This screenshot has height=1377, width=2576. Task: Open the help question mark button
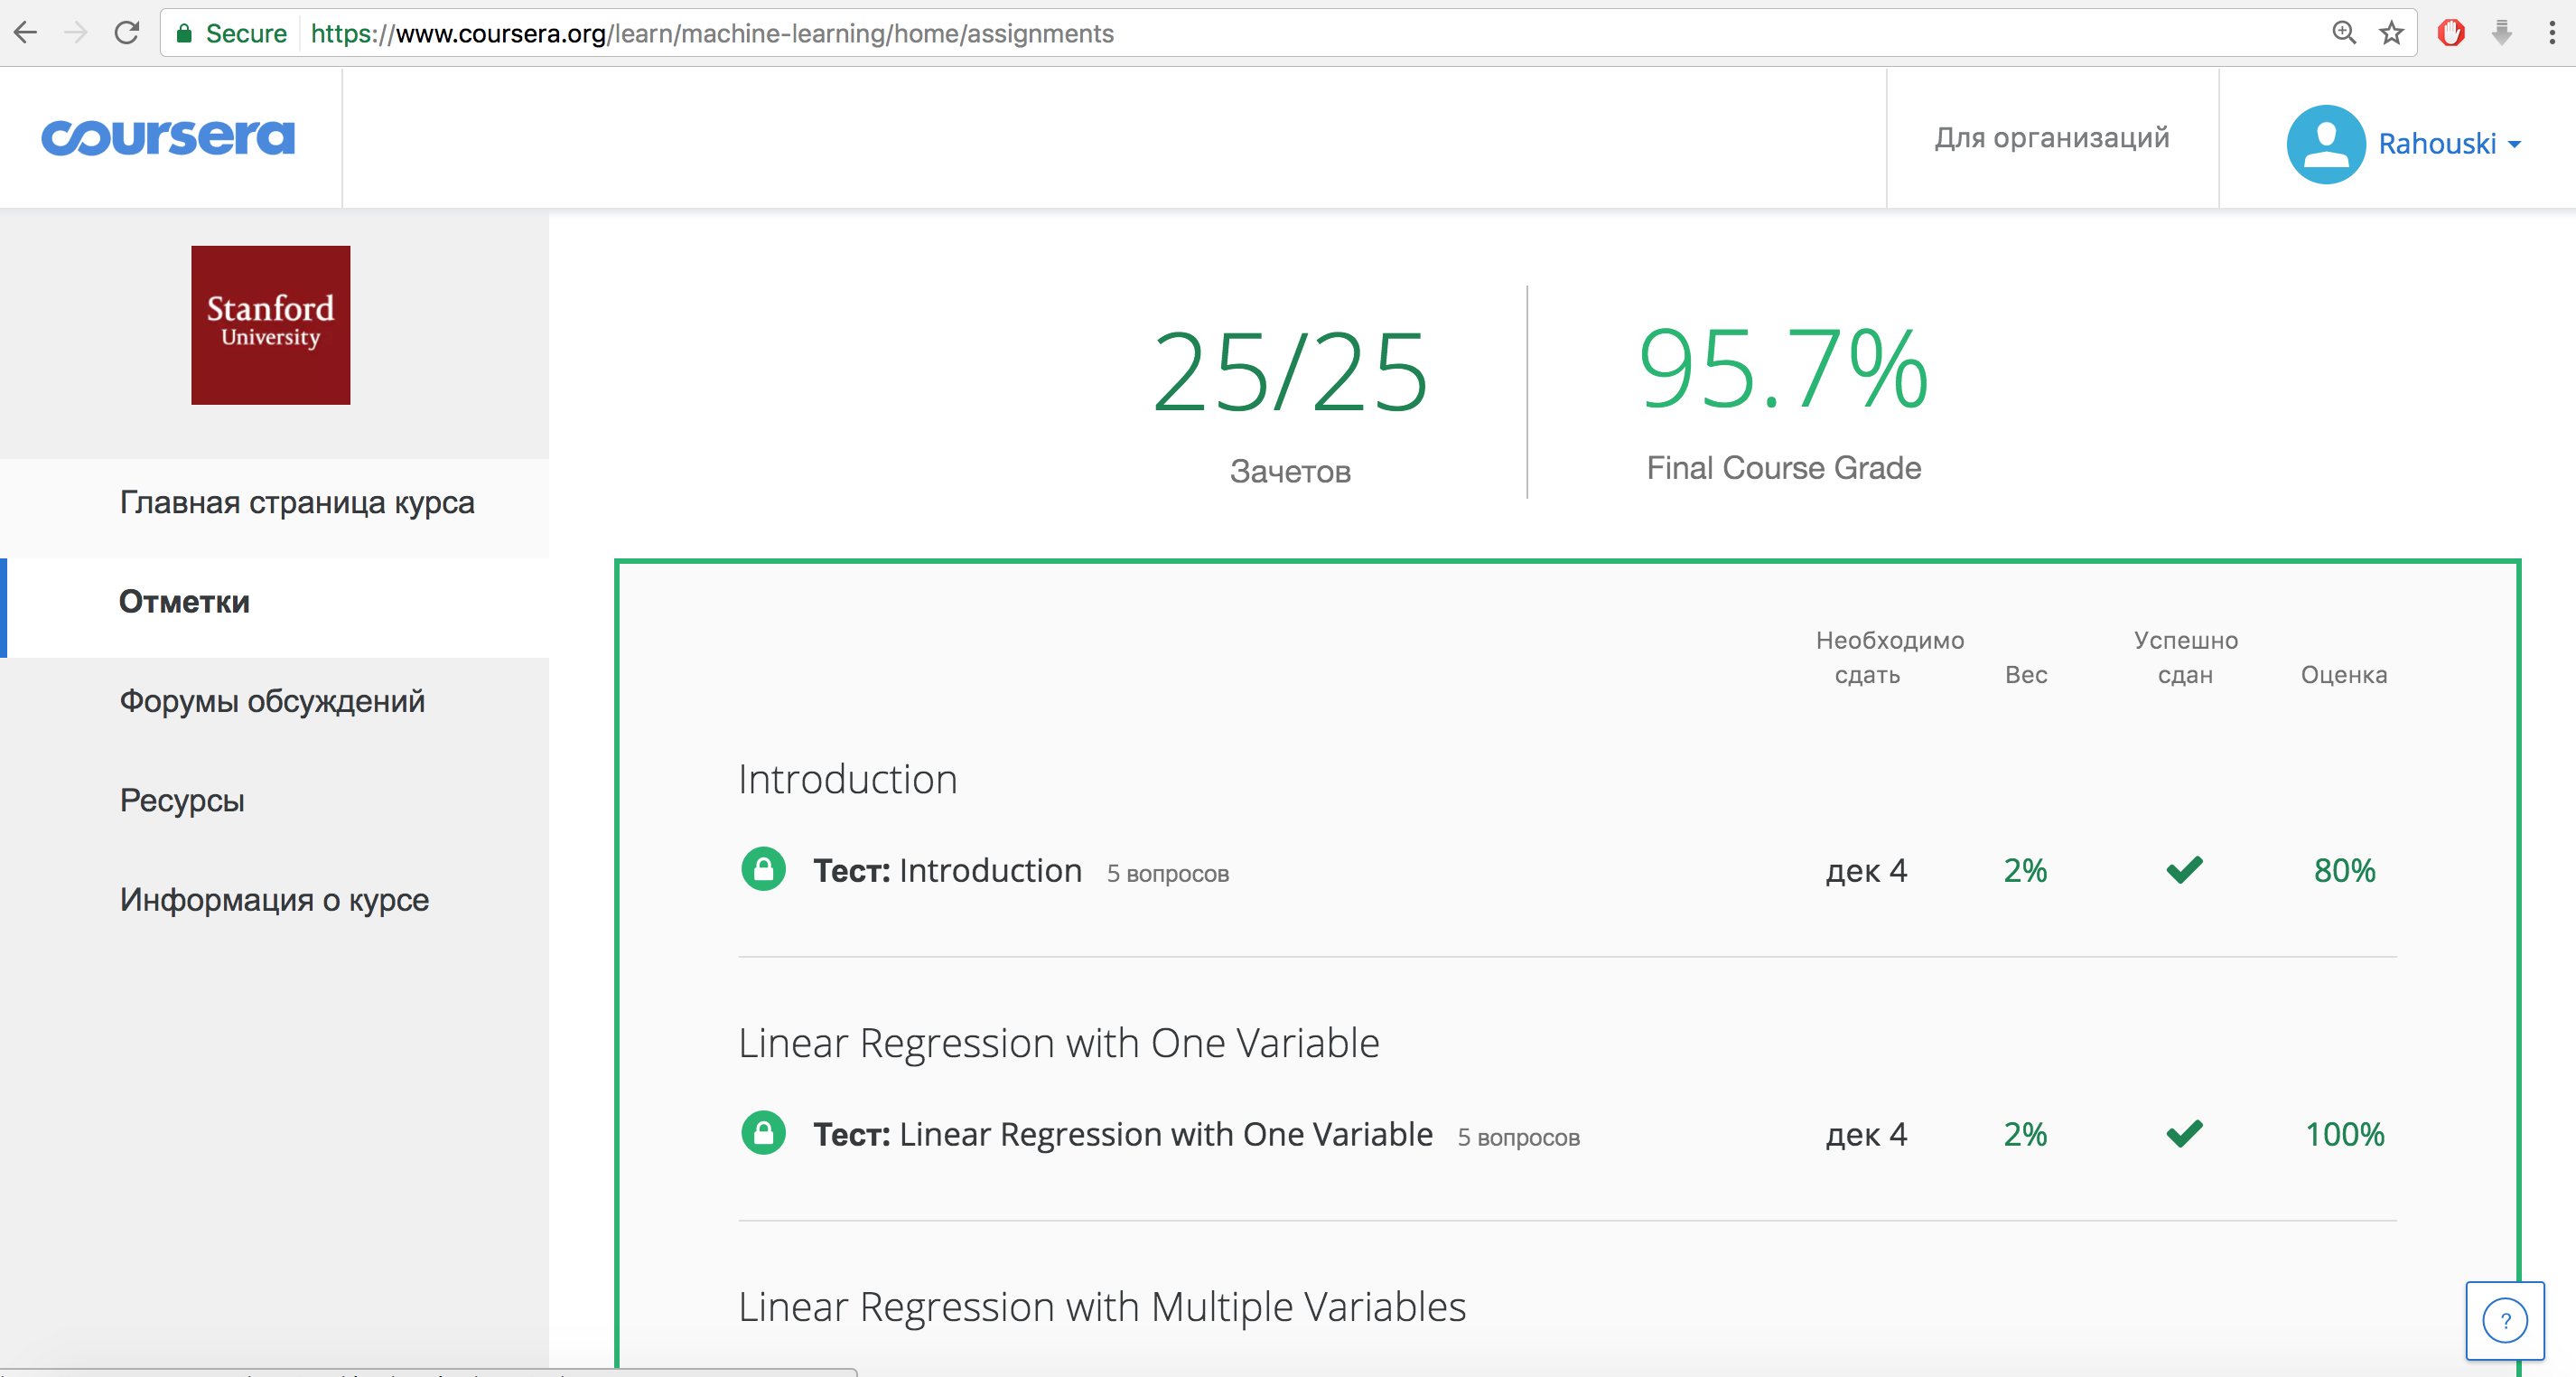tap(2504, 1321)
